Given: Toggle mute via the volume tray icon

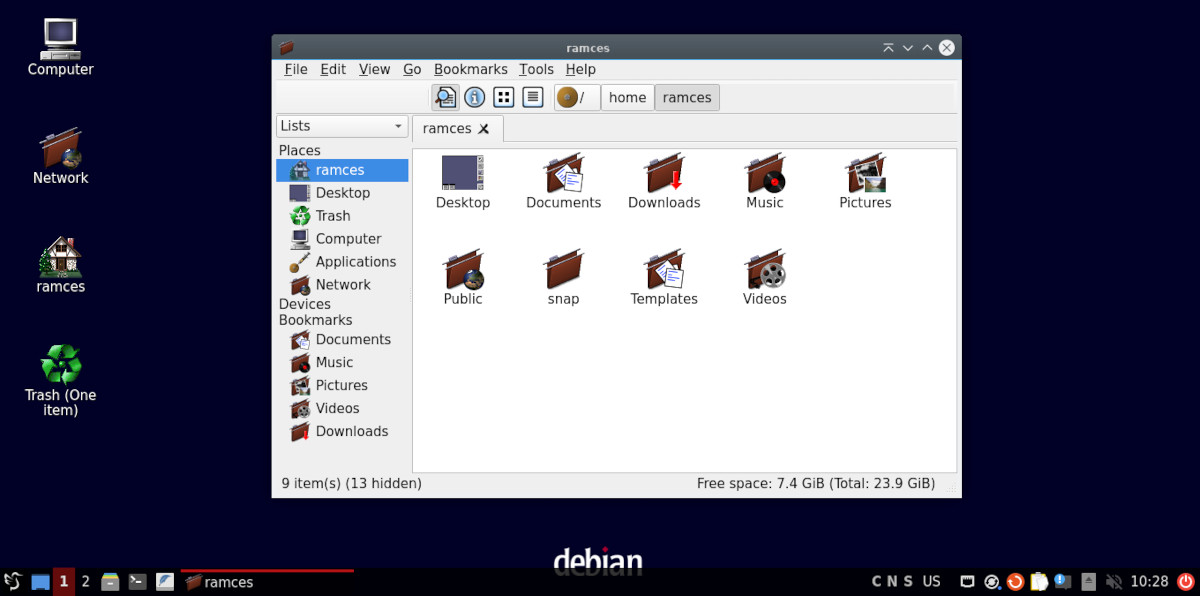Looking at the screenshot, I should (x=1114, y=581).
